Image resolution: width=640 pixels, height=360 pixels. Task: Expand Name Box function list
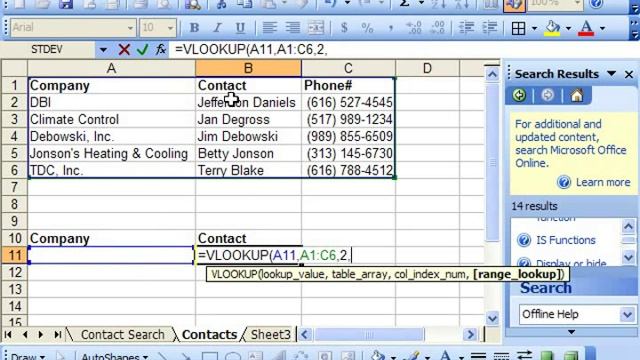[x=103, y=50]
